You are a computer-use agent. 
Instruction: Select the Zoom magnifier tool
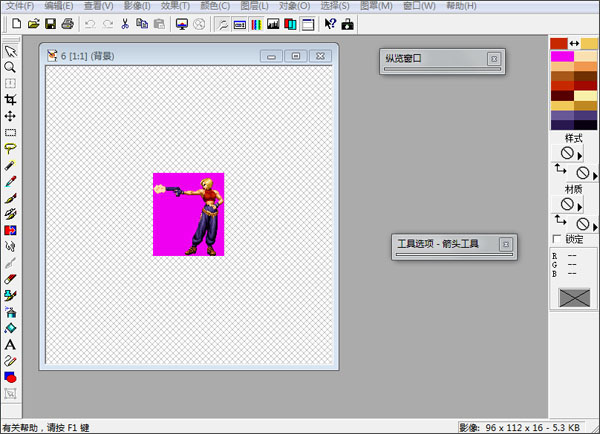click(x=10, y=67)
